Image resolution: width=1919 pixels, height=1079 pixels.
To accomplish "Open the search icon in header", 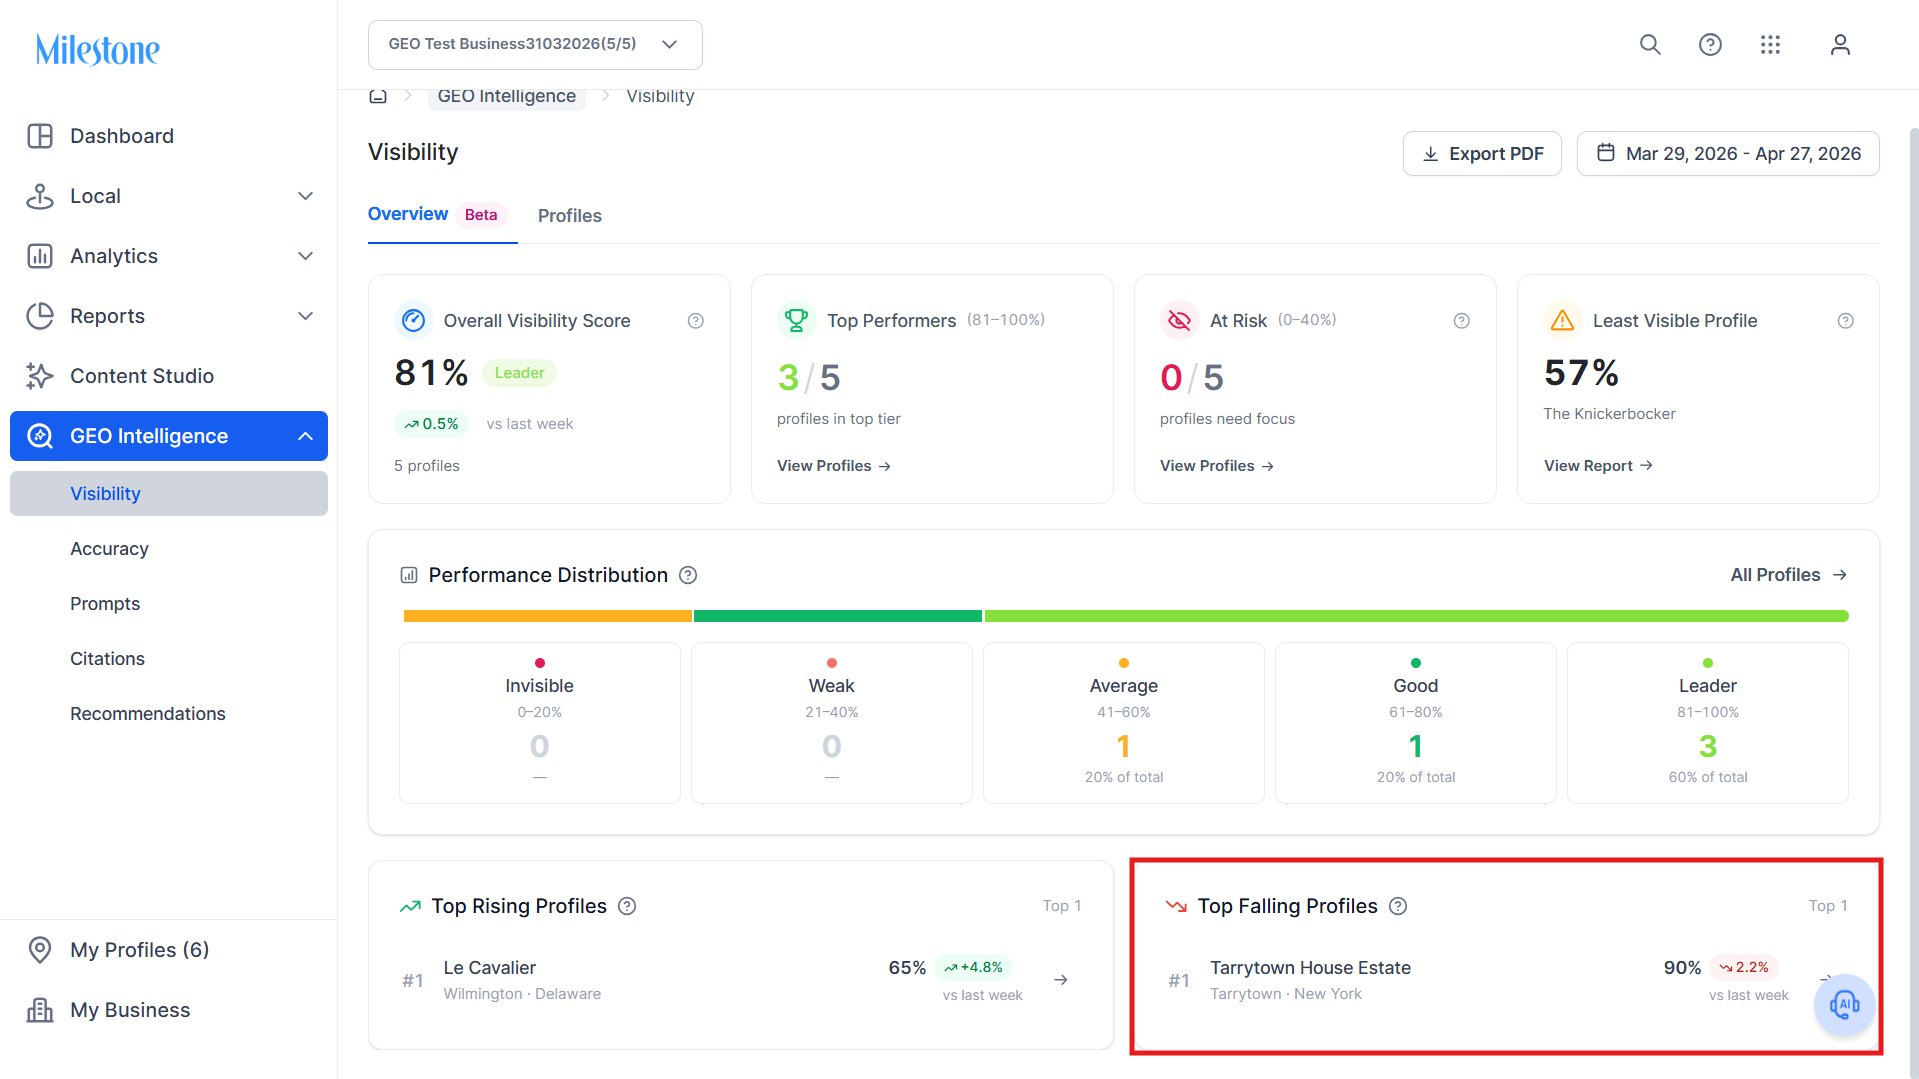I will tap(1650, 45).
